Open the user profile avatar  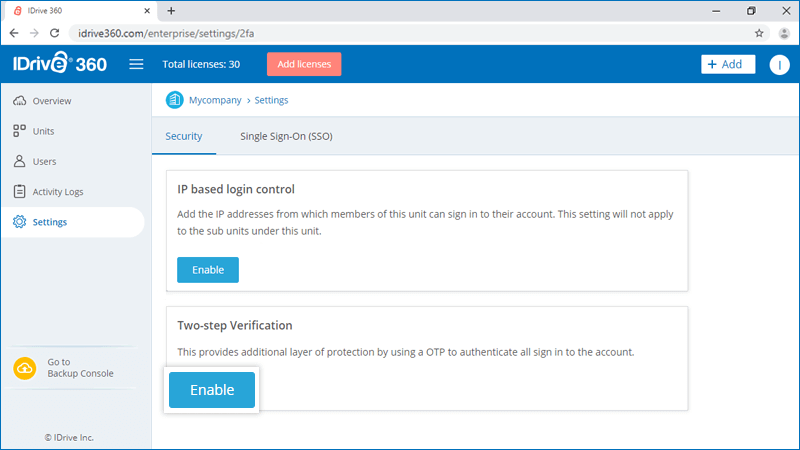point(779,64)
